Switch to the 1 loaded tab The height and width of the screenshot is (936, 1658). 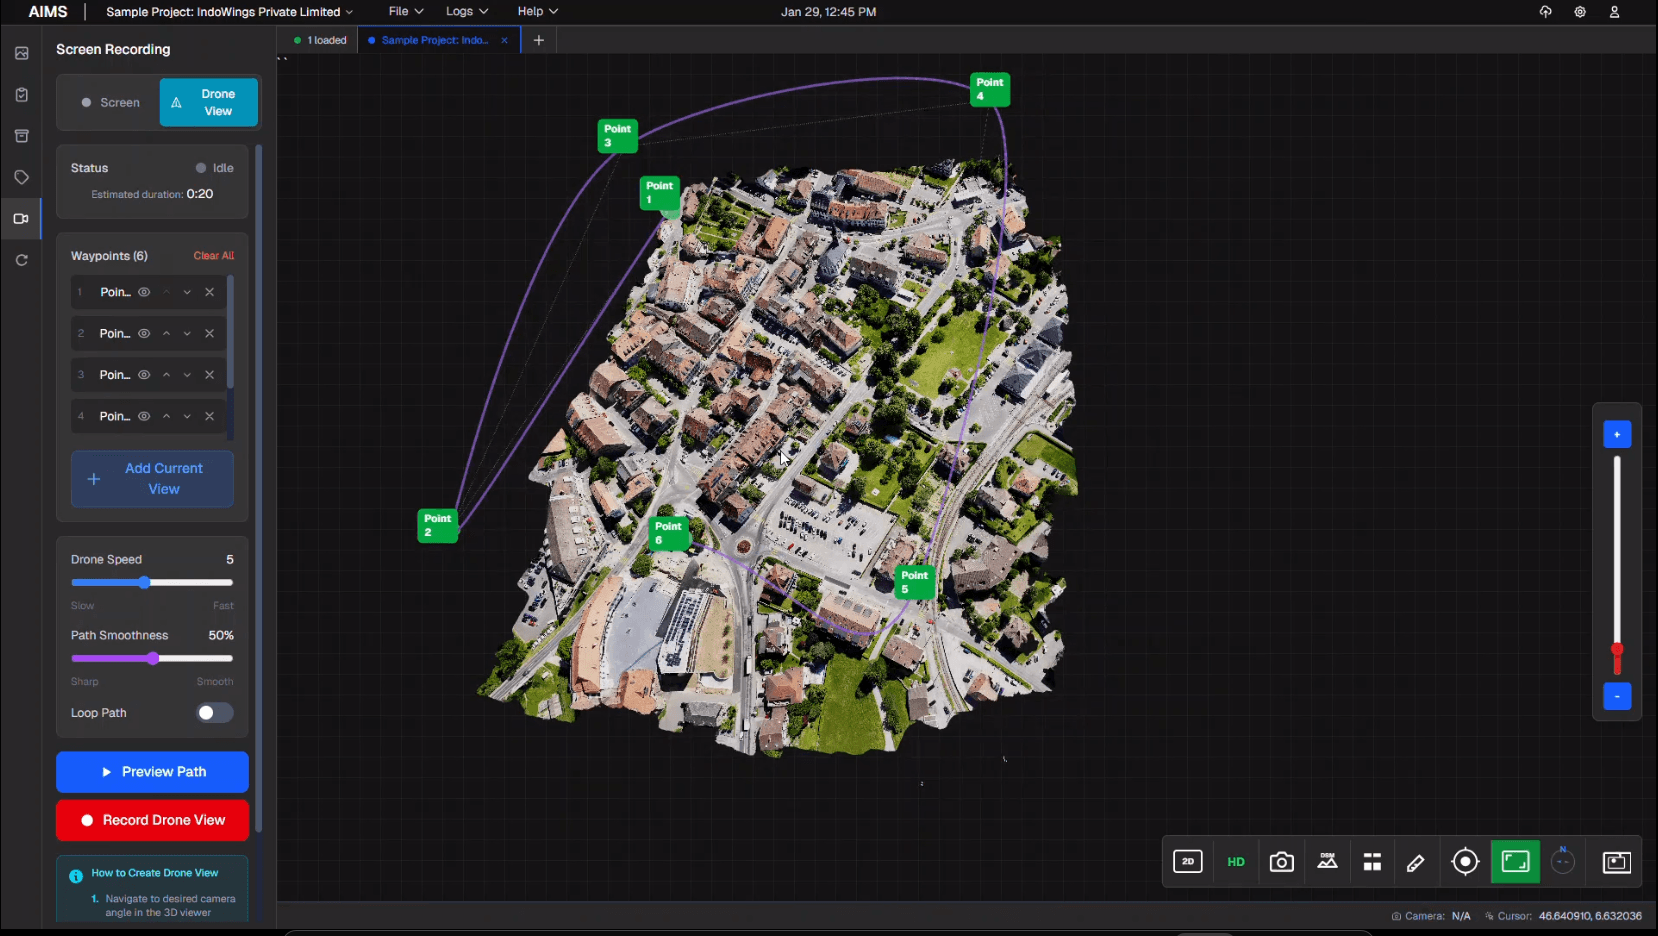click(x=320, y=40)
